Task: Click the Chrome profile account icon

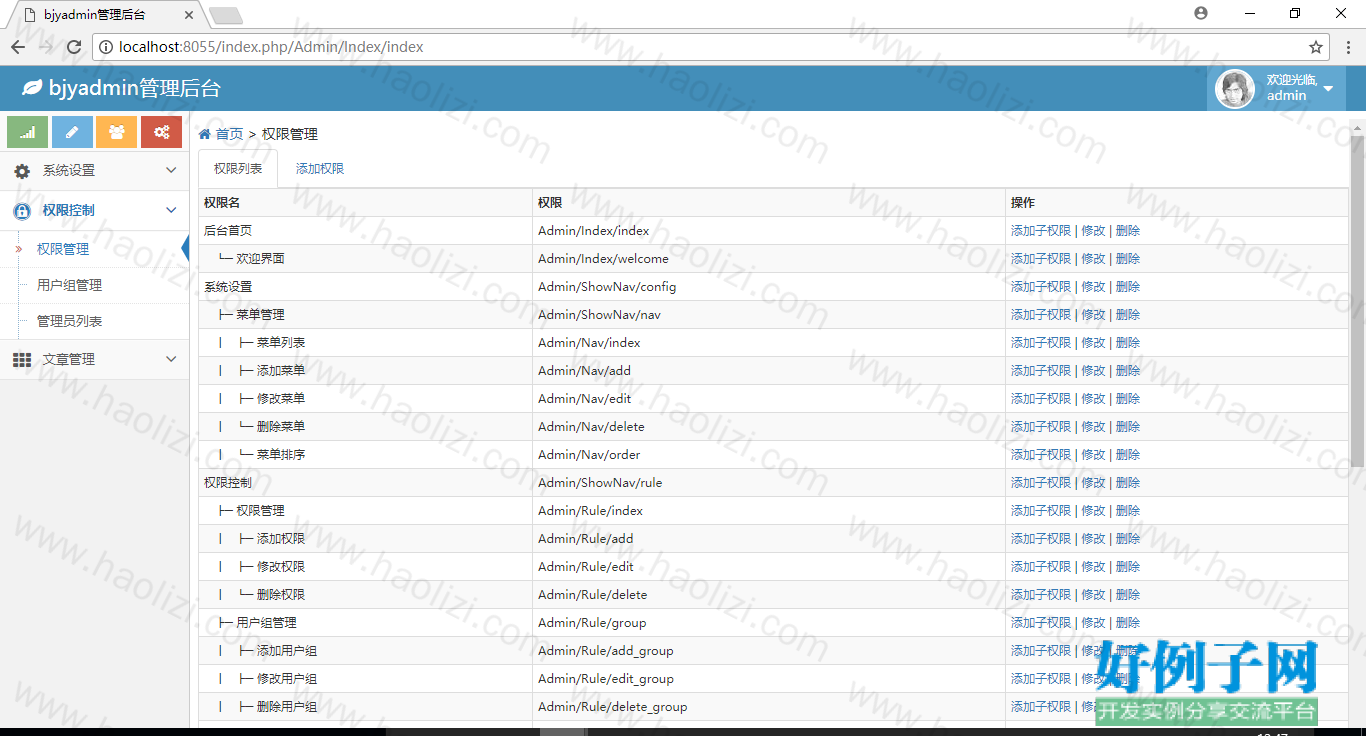Action: tap(1201, 13)
